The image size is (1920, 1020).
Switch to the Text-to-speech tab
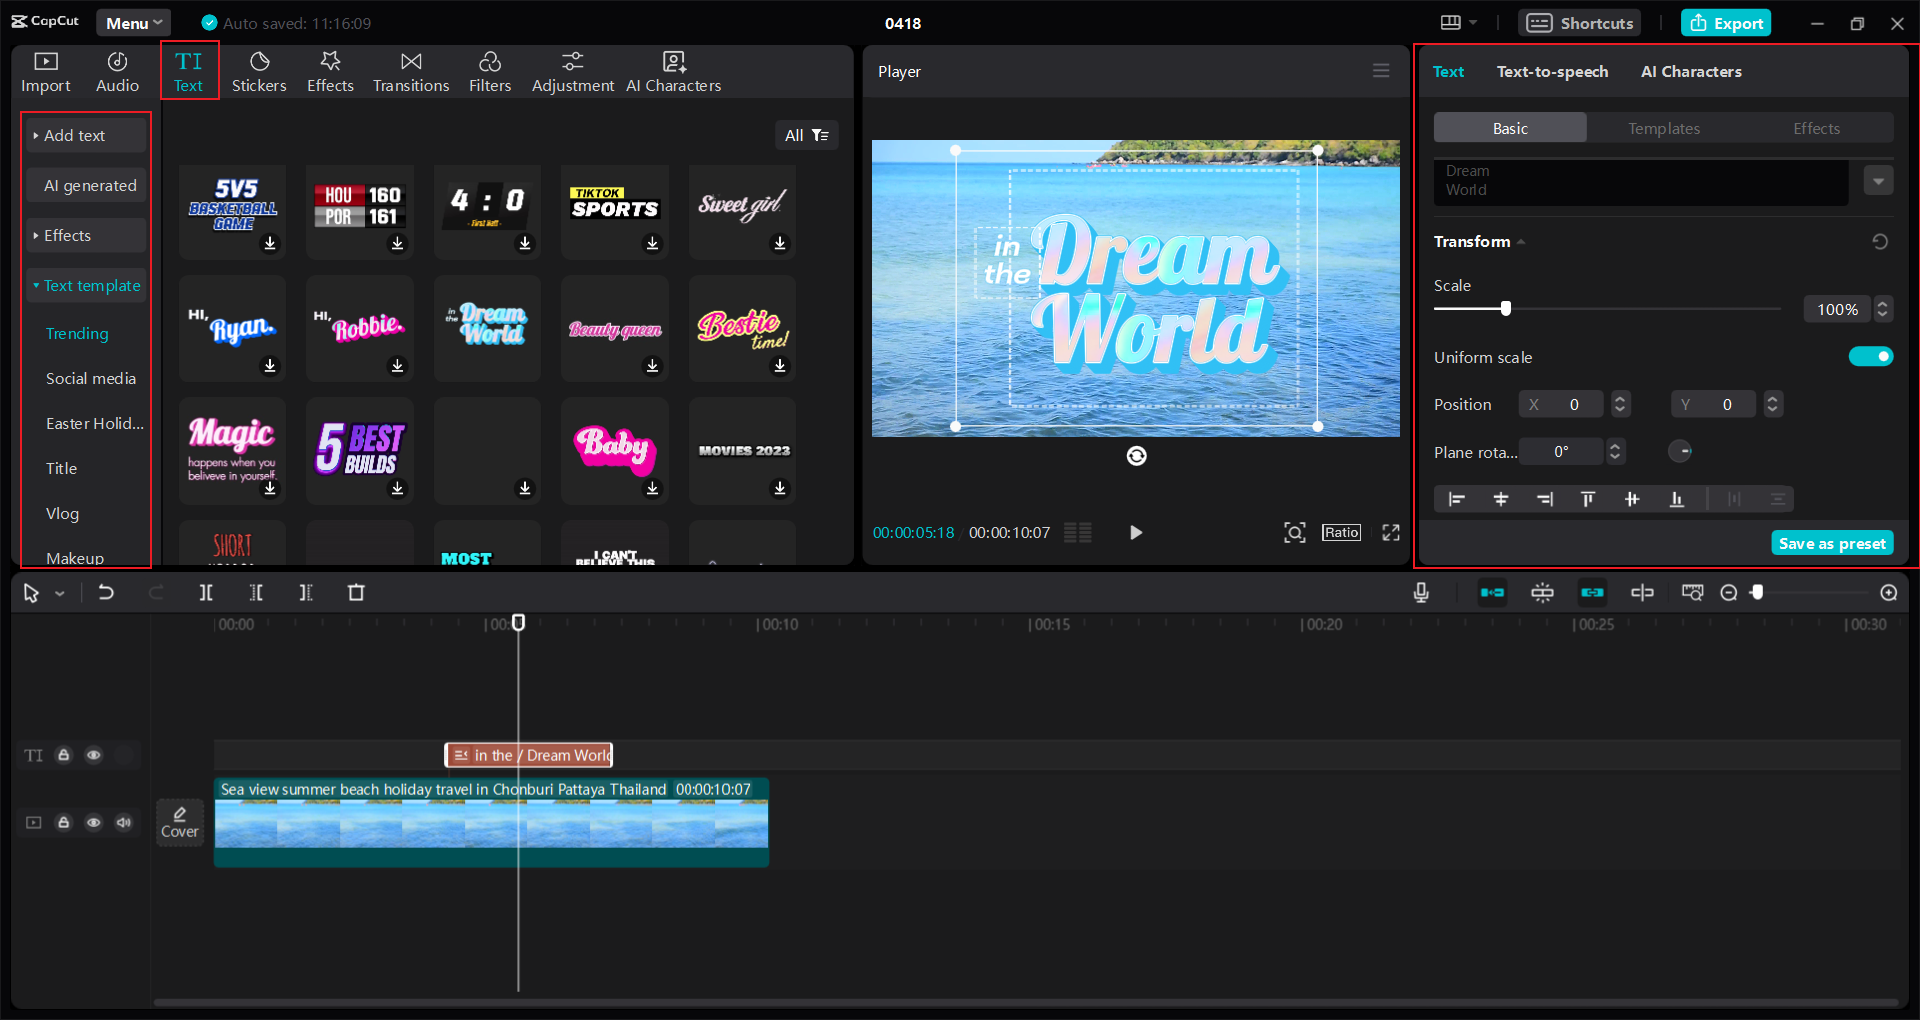point(1552,71)
